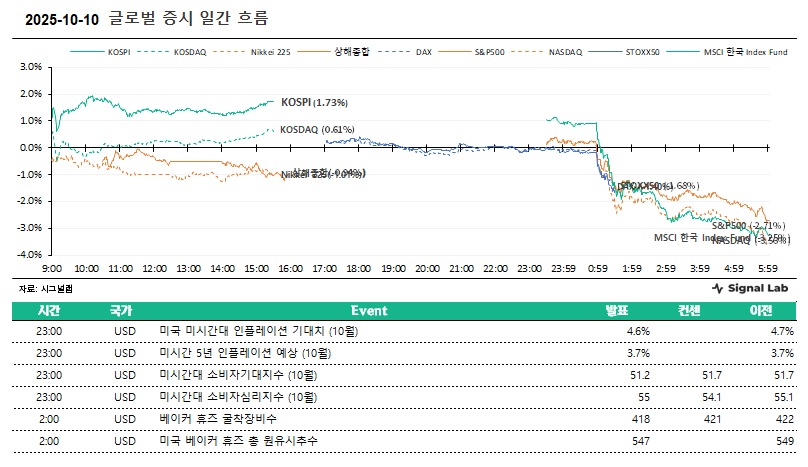Click the KOSPI legend line marker
This screenshot has height=467, width=808.
[x=86, y=50]
